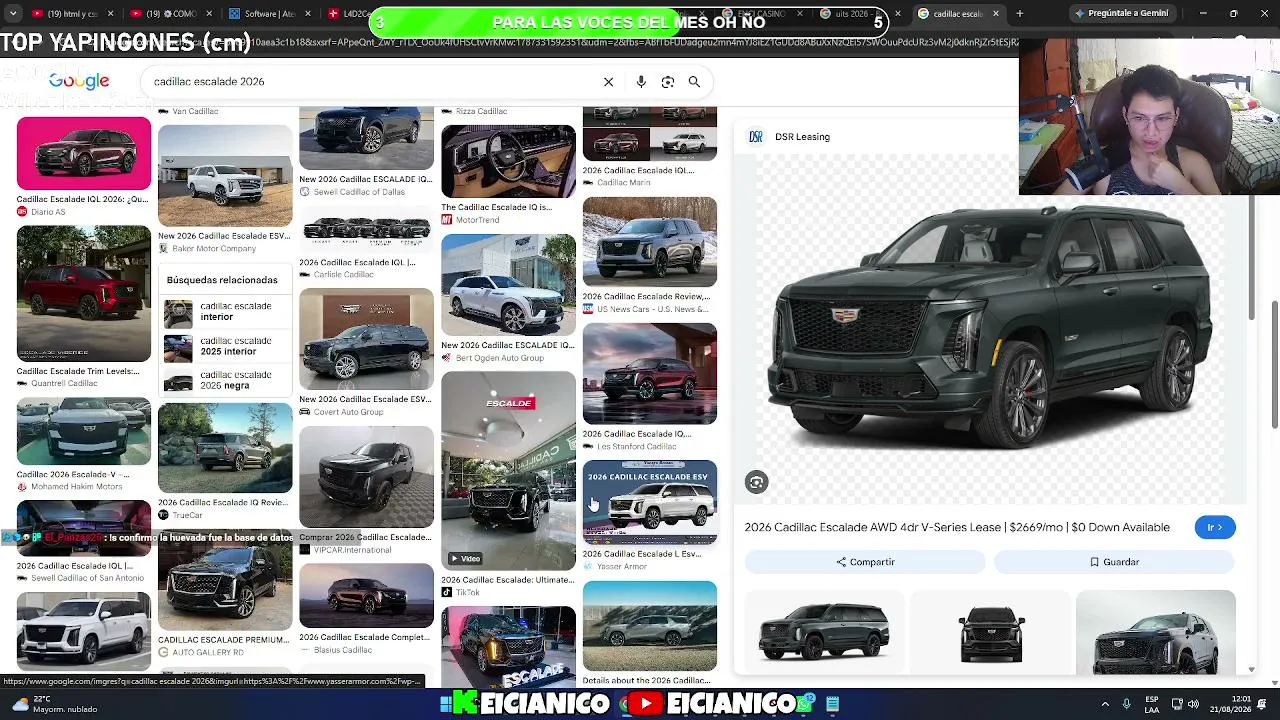Select related search cadillac escalade interior

tap(225, 312)
